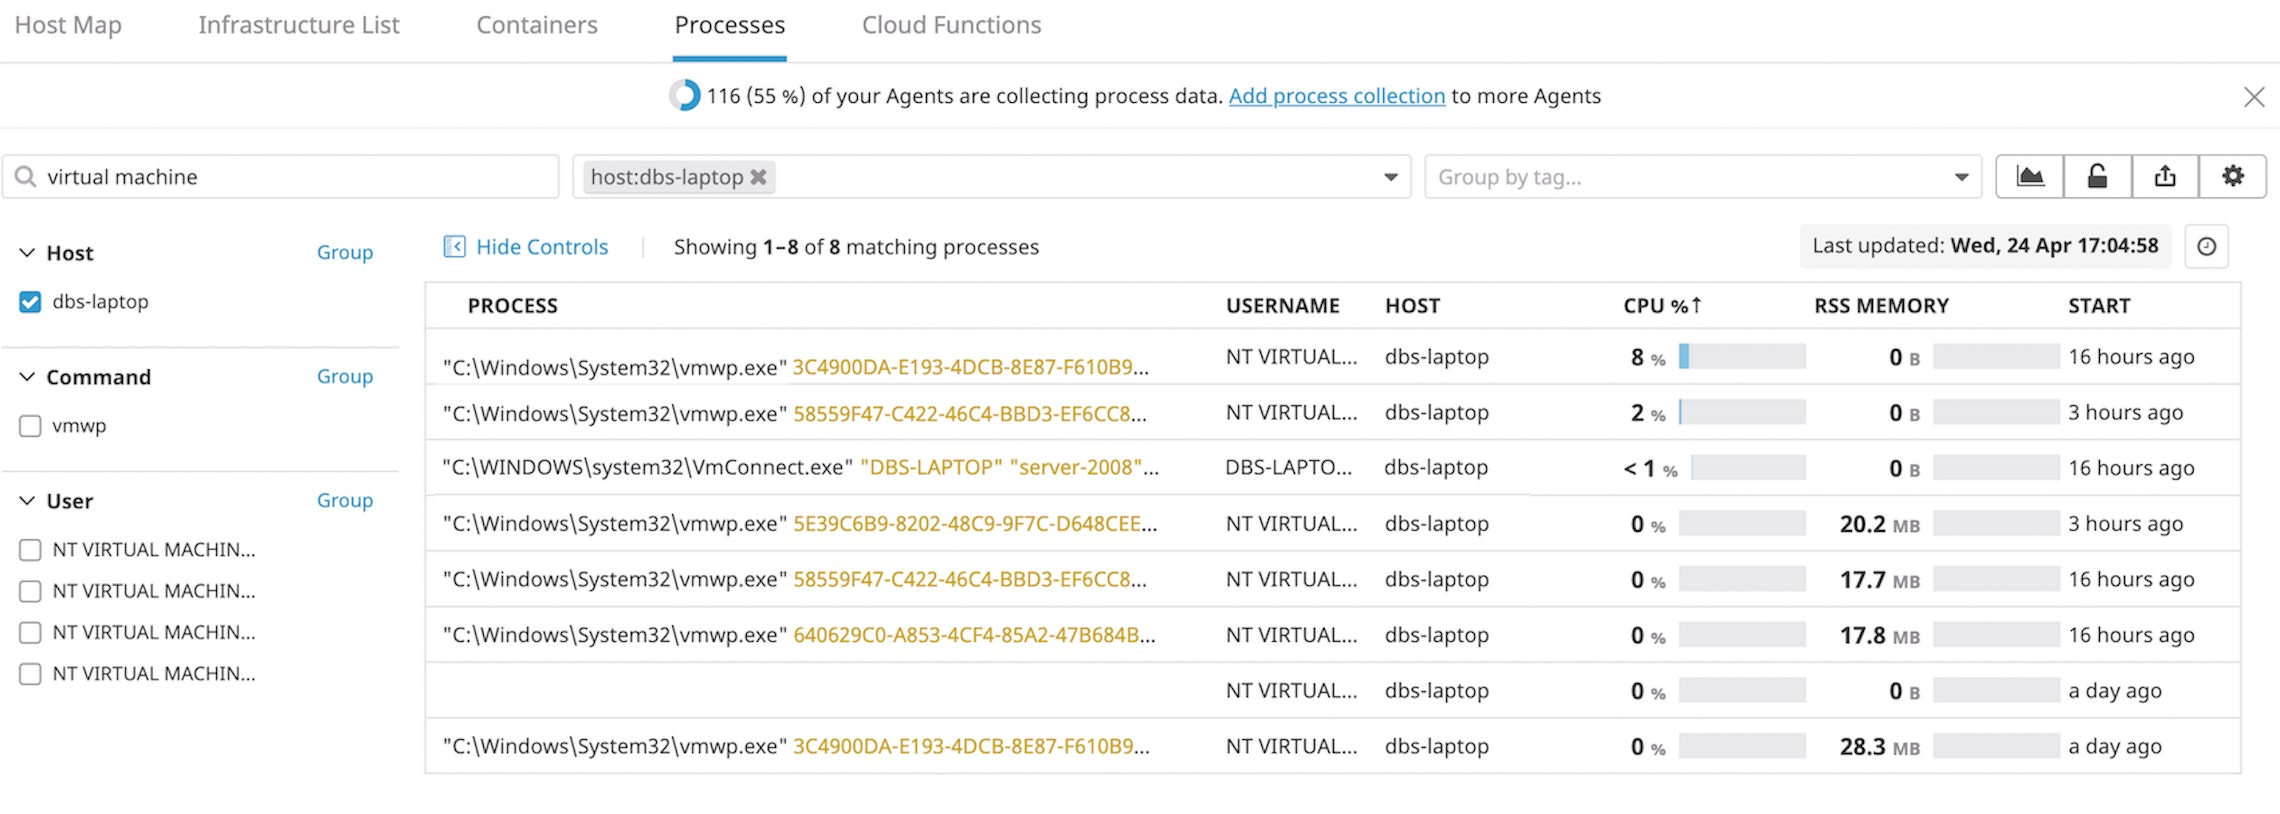Click the Hide Controls panel icon
This screenshot has width=2280, height=814.
454,247
